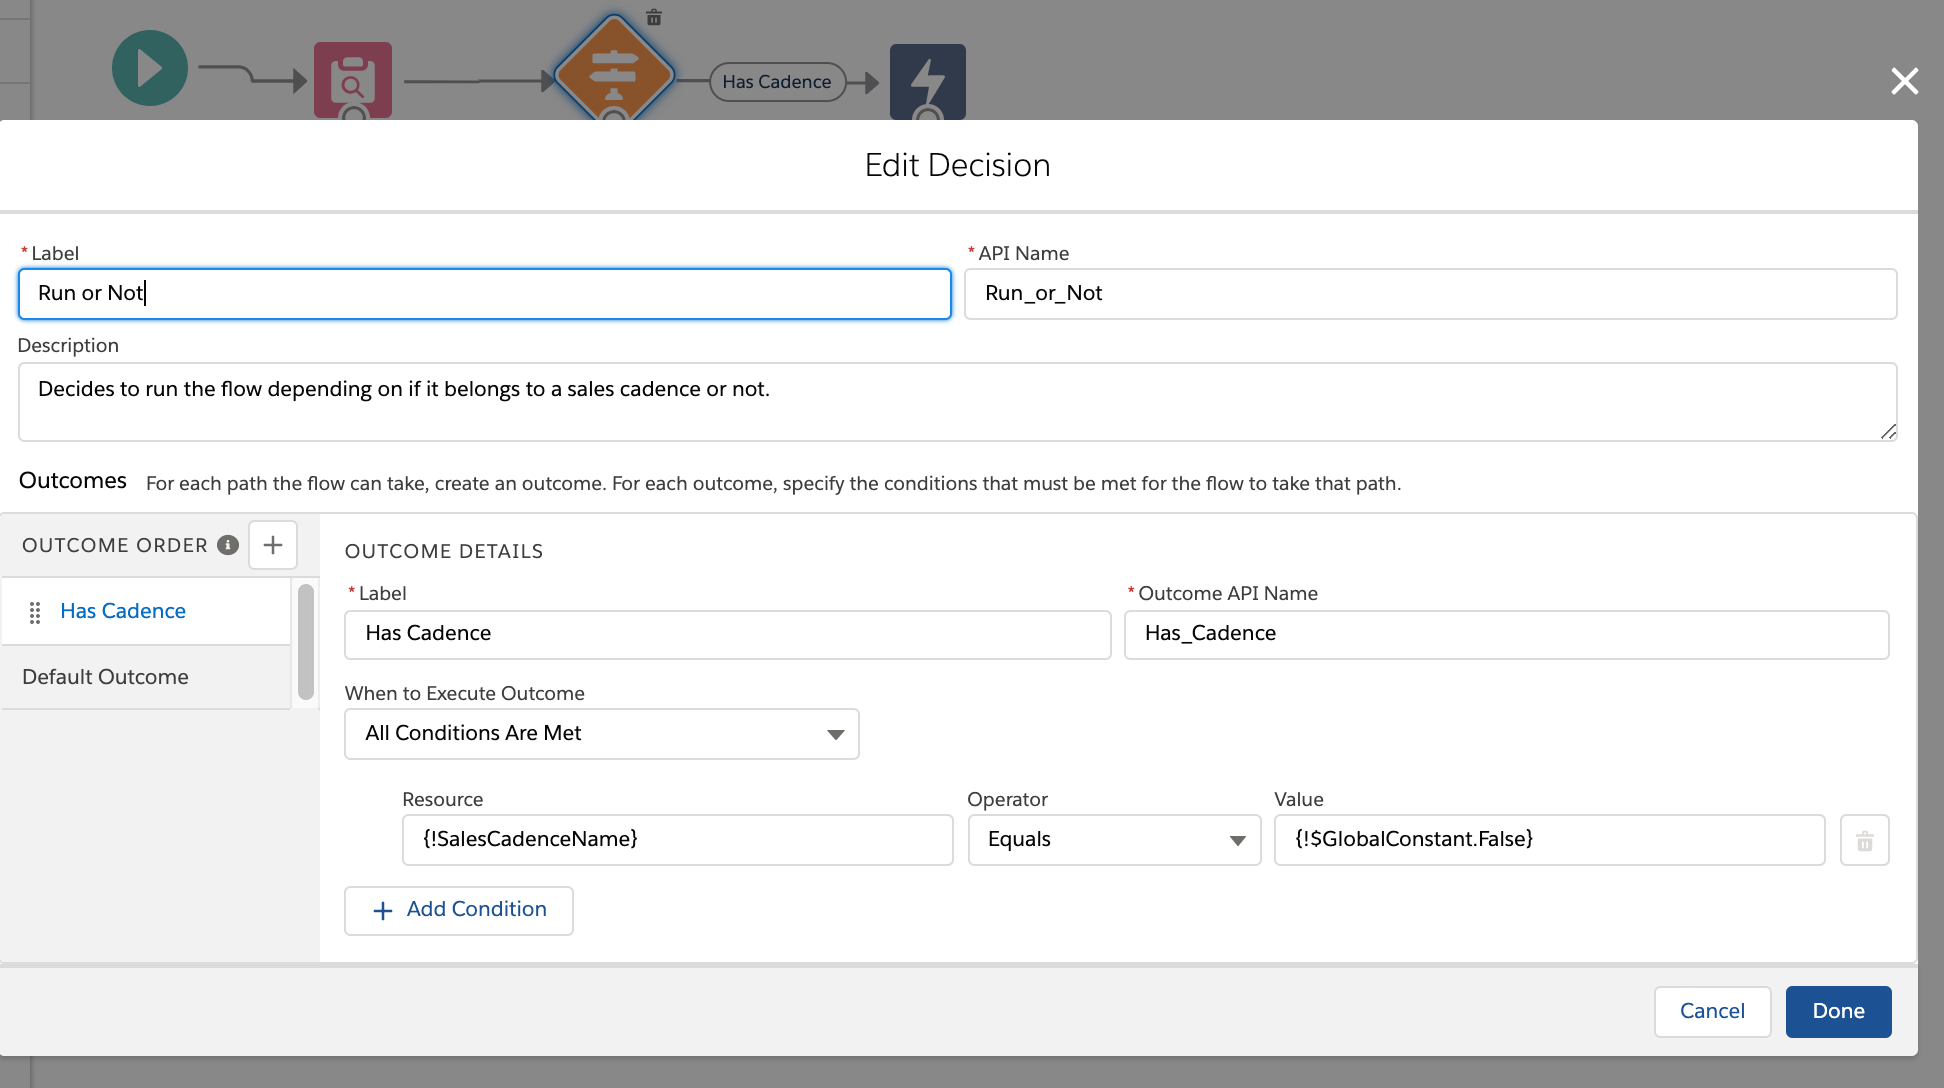
Task: Click the green Start flow element icon
Action: point(150,69)
